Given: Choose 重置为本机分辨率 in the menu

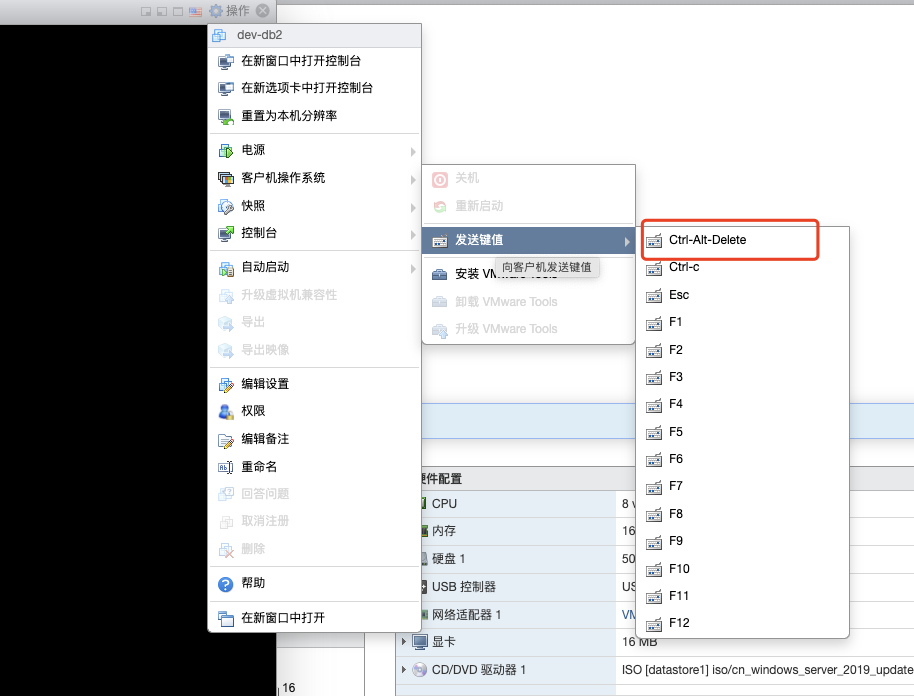Looking at the screenshot, I should pyautogui.click(x=289, y=116).
